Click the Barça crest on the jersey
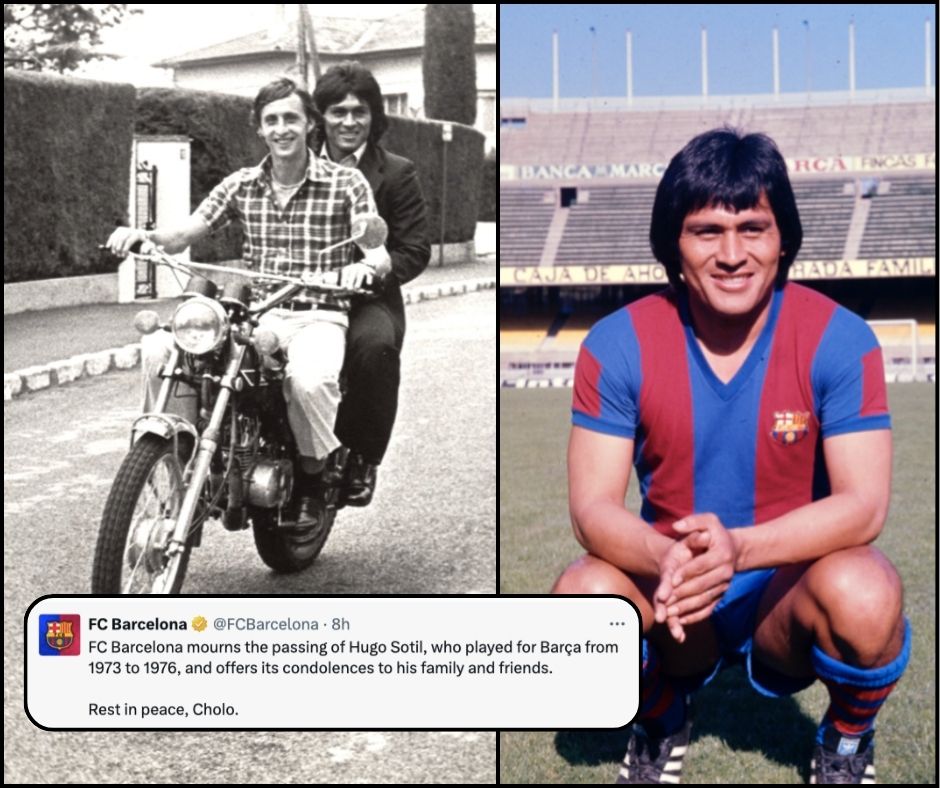Image resolution: width=940 pixels, height=788 pixels. pos(790,426)
